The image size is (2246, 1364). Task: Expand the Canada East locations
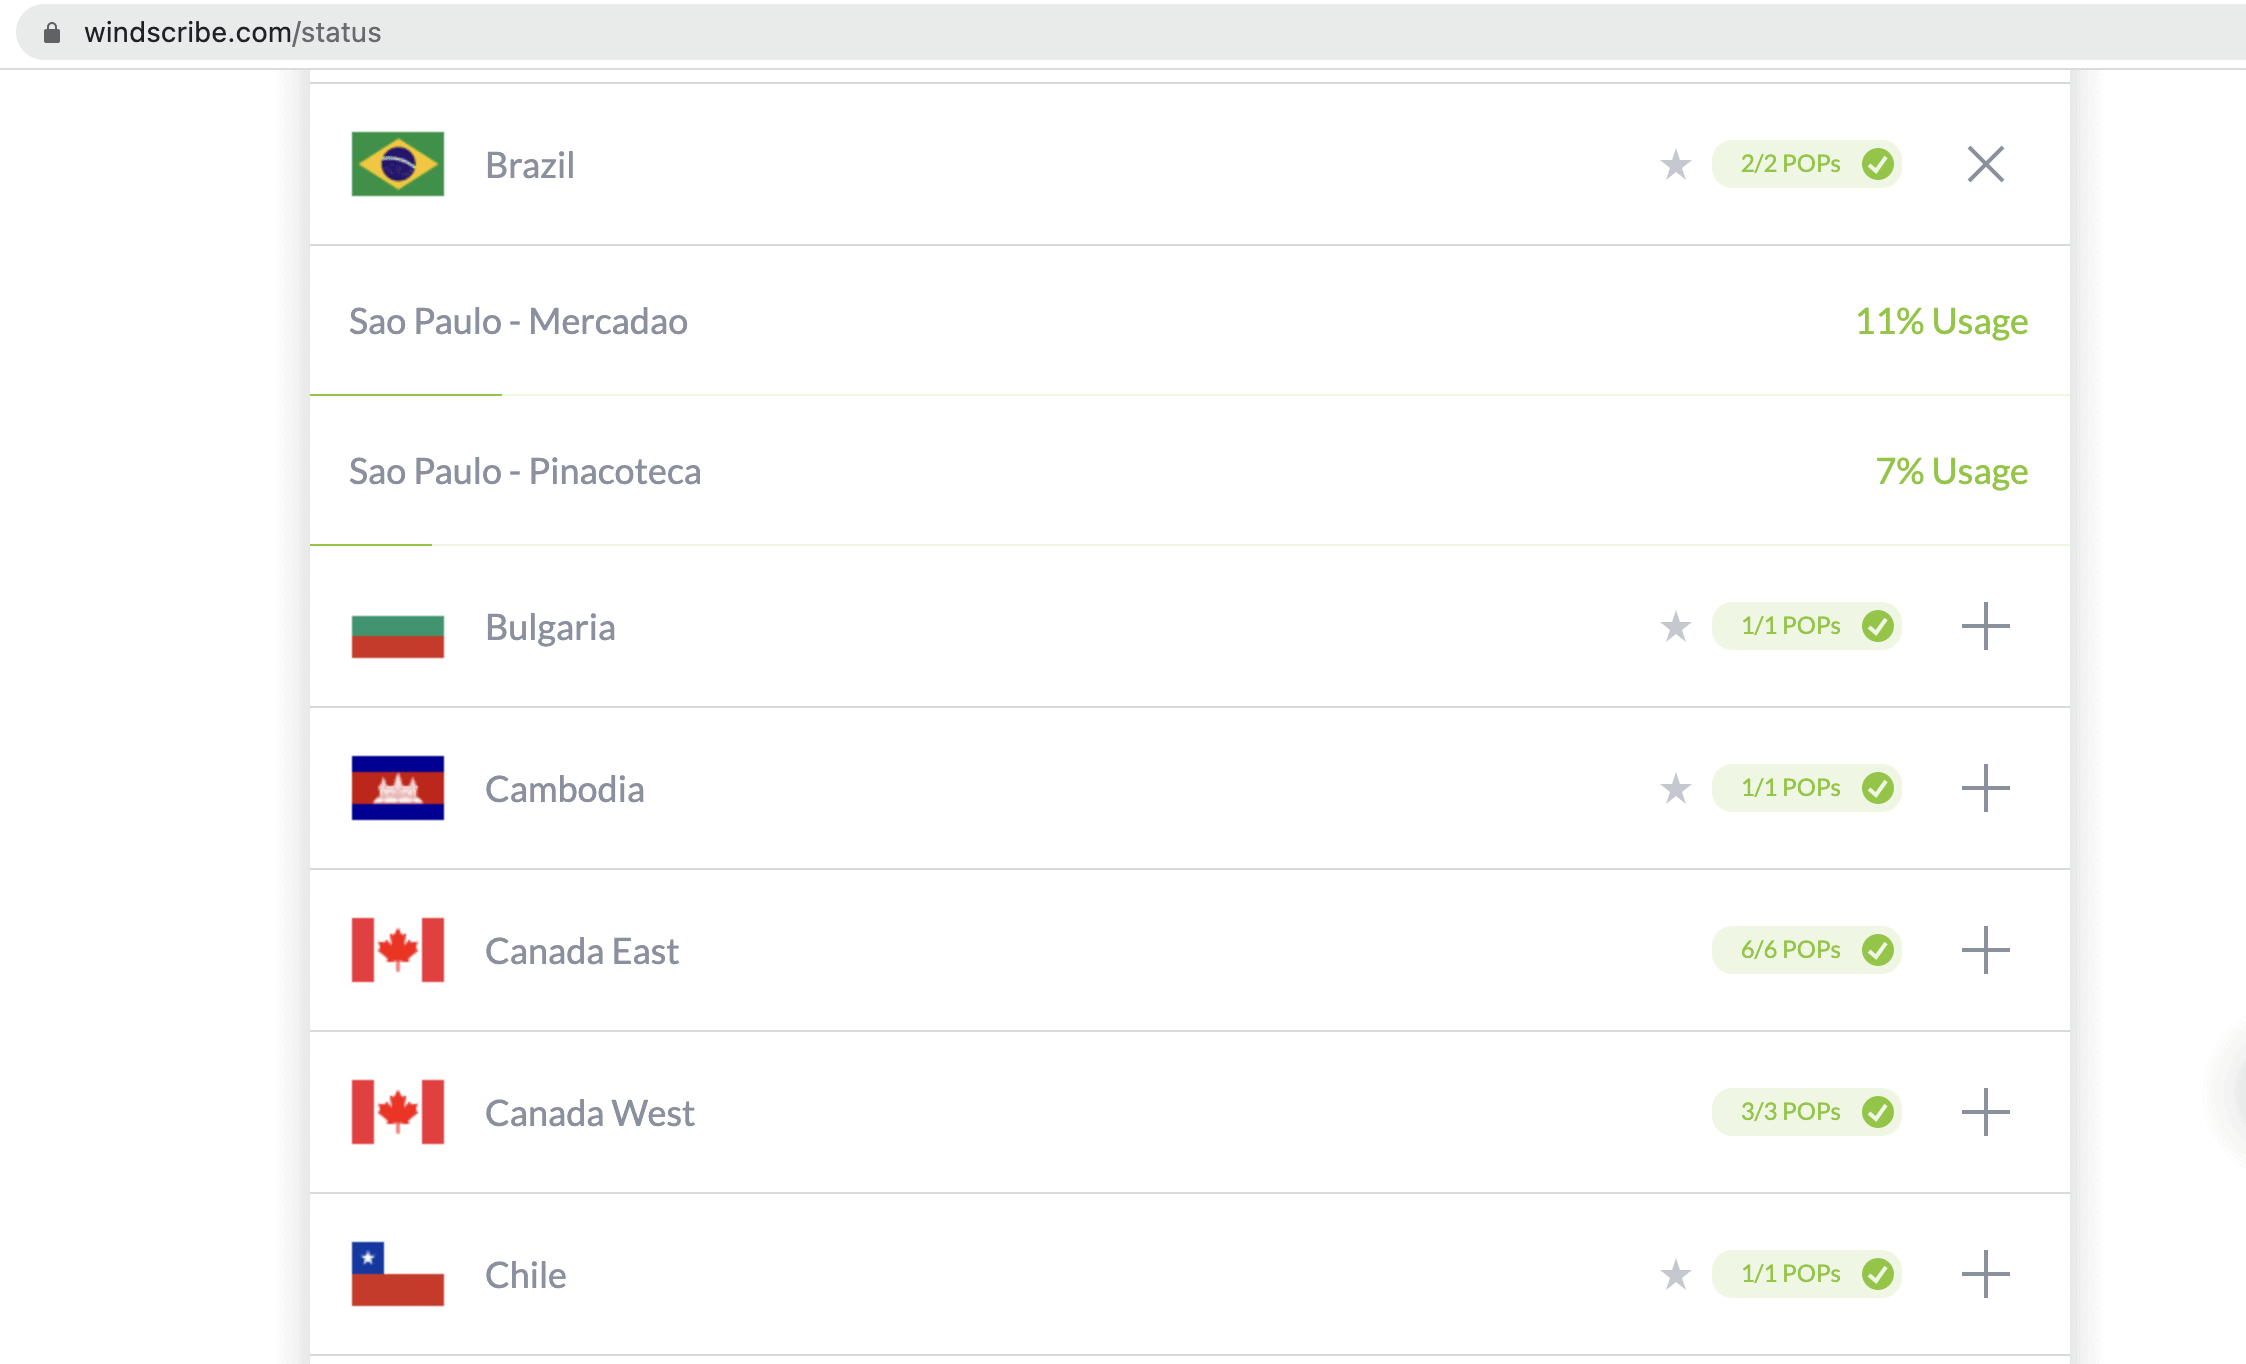coord(1985,950)
